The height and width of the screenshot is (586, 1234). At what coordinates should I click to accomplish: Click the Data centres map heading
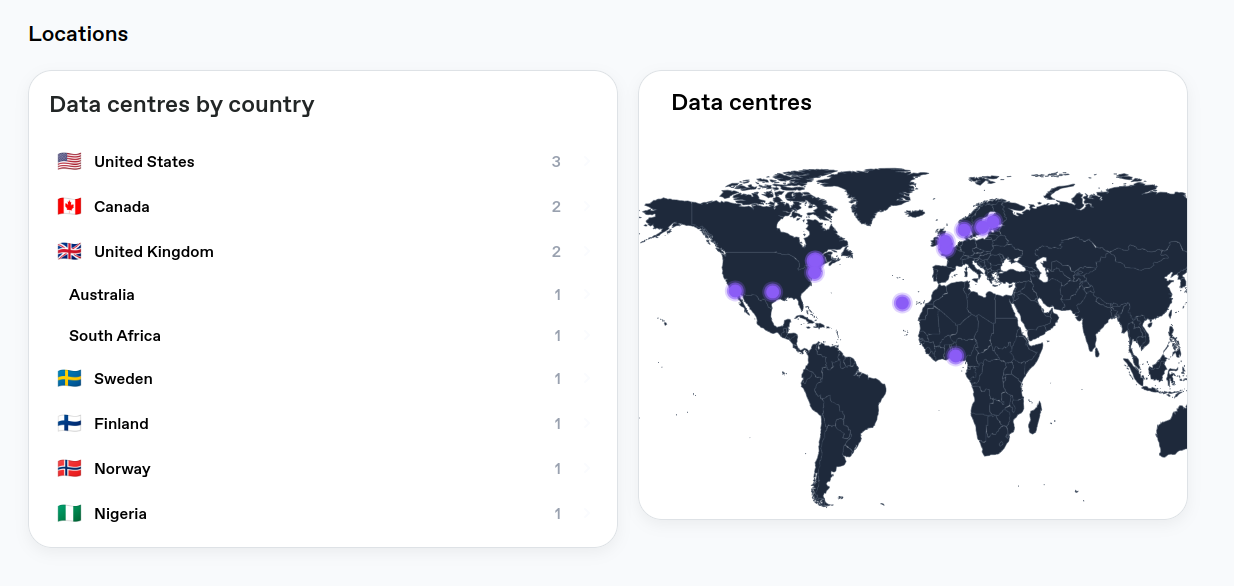[x=742, y=102]
